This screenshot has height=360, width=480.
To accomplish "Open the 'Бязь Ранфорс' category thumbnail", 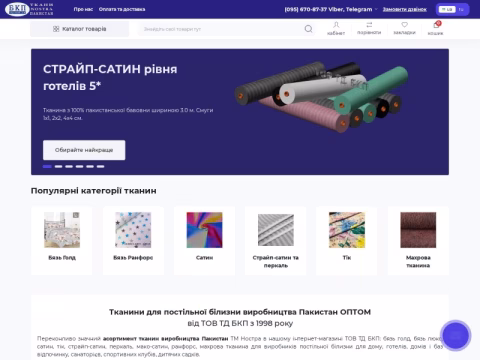I will (x=133, y=230).
